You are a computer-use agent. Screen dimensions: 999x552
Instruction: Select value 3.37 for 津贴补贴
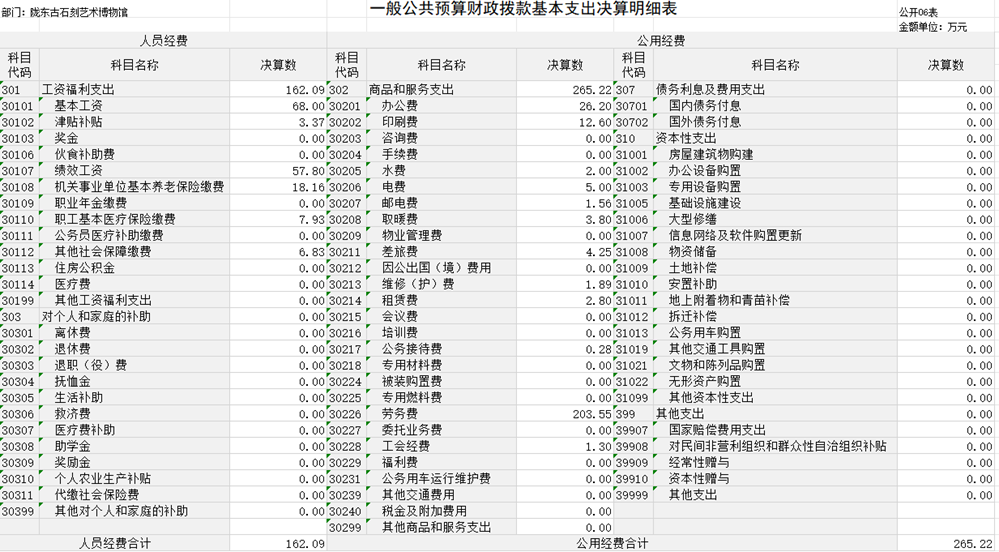(278, 122)
